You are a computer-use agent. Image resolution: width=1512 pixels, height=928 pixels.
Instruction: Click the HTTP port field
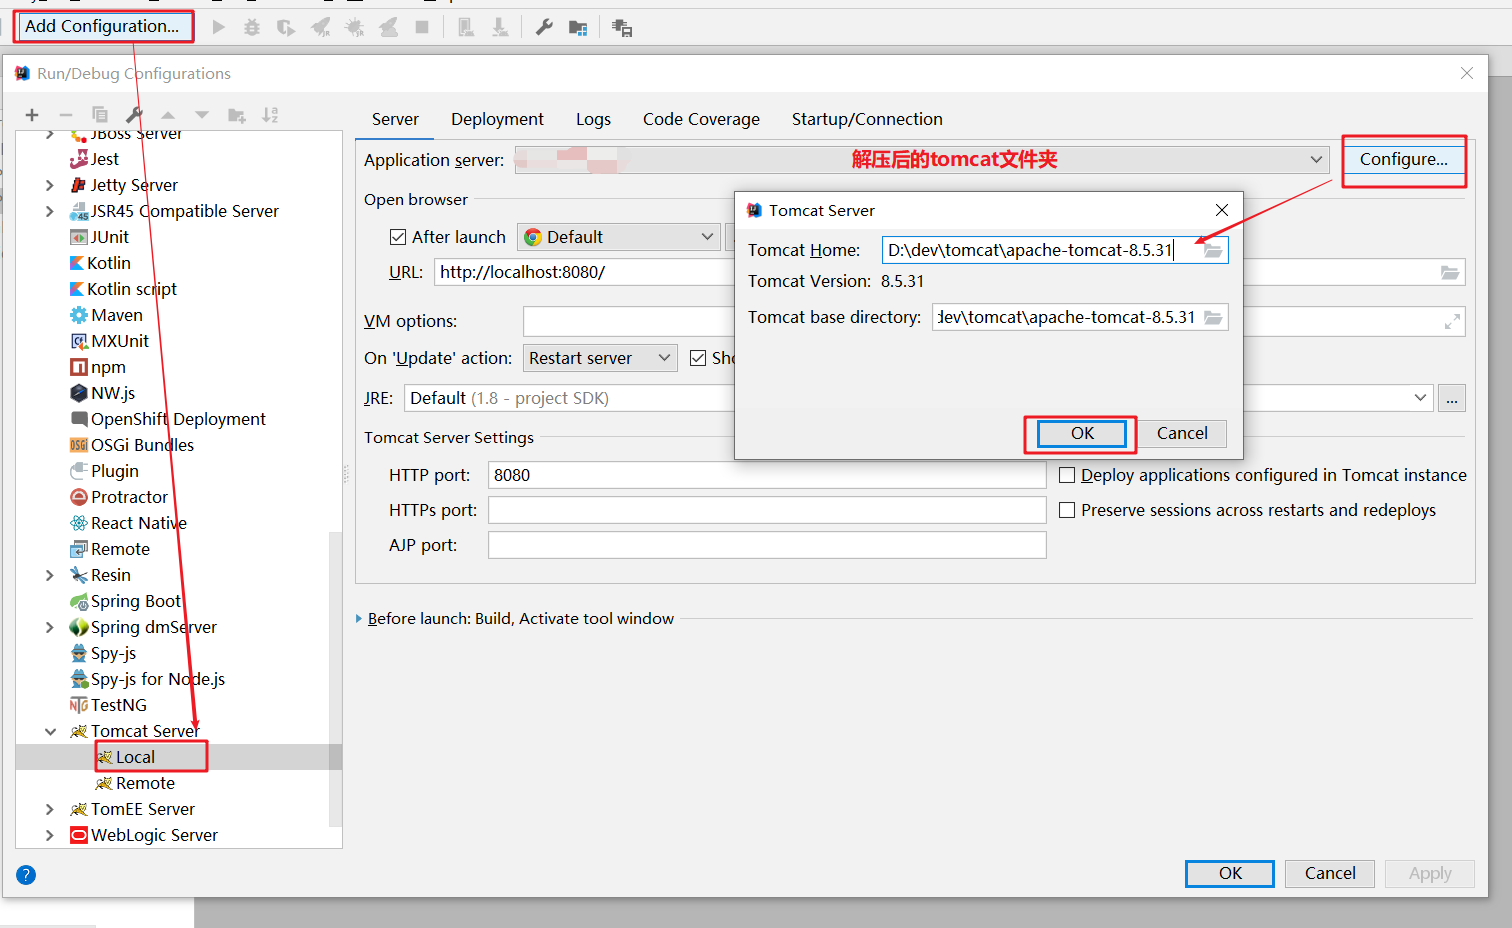click(x=767, y=475)
